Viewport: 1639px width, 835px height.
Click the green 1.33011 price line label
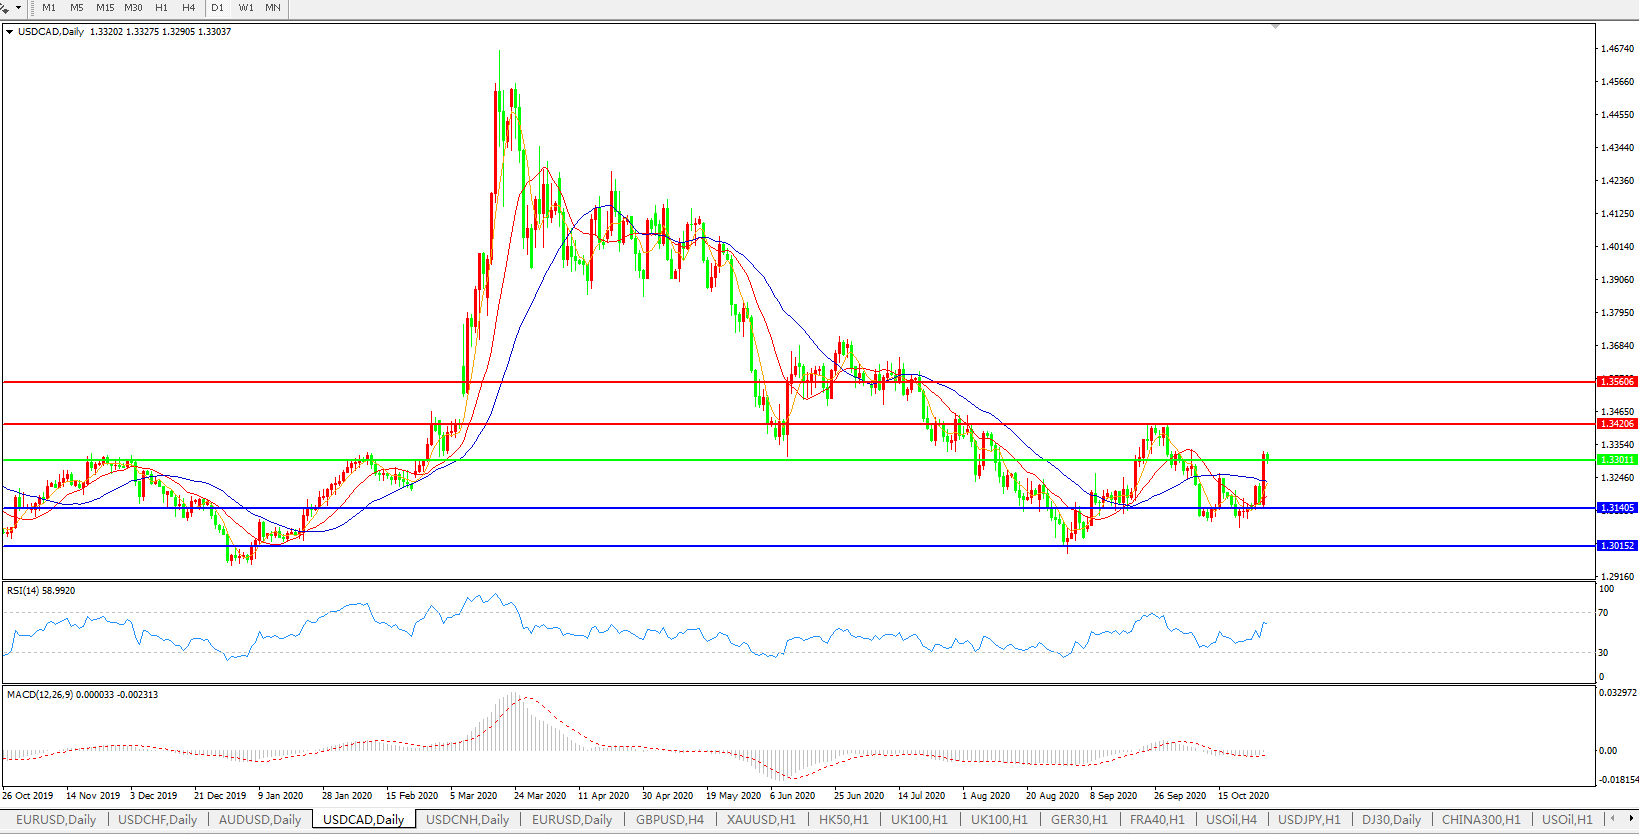pos(1617,460)
